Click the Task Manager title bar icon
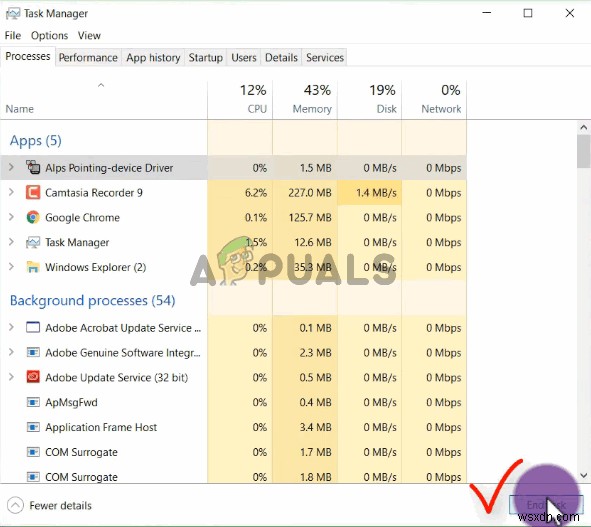591x527 pixels. coord(13,14)
